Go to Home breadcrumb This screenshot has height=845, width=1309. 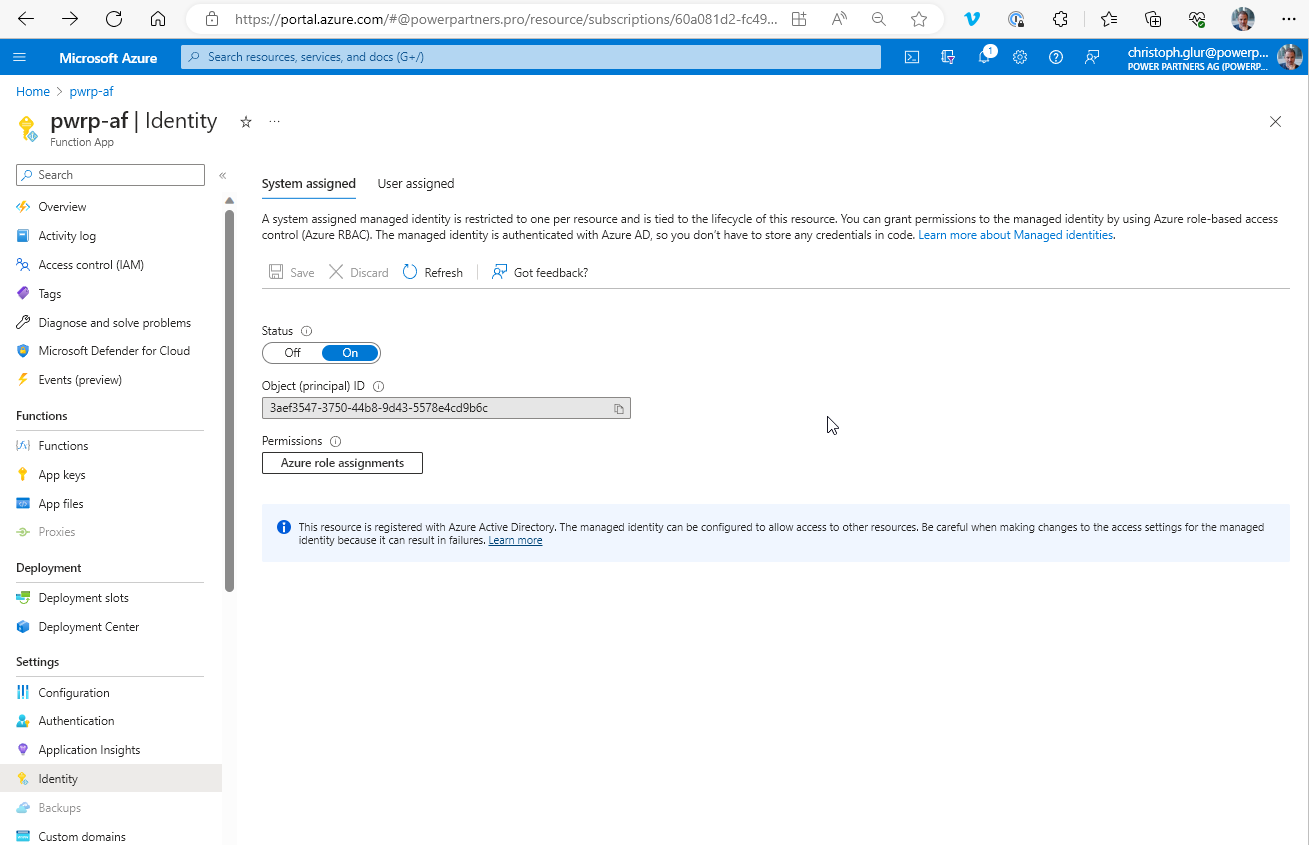click(x=33, y=91)
